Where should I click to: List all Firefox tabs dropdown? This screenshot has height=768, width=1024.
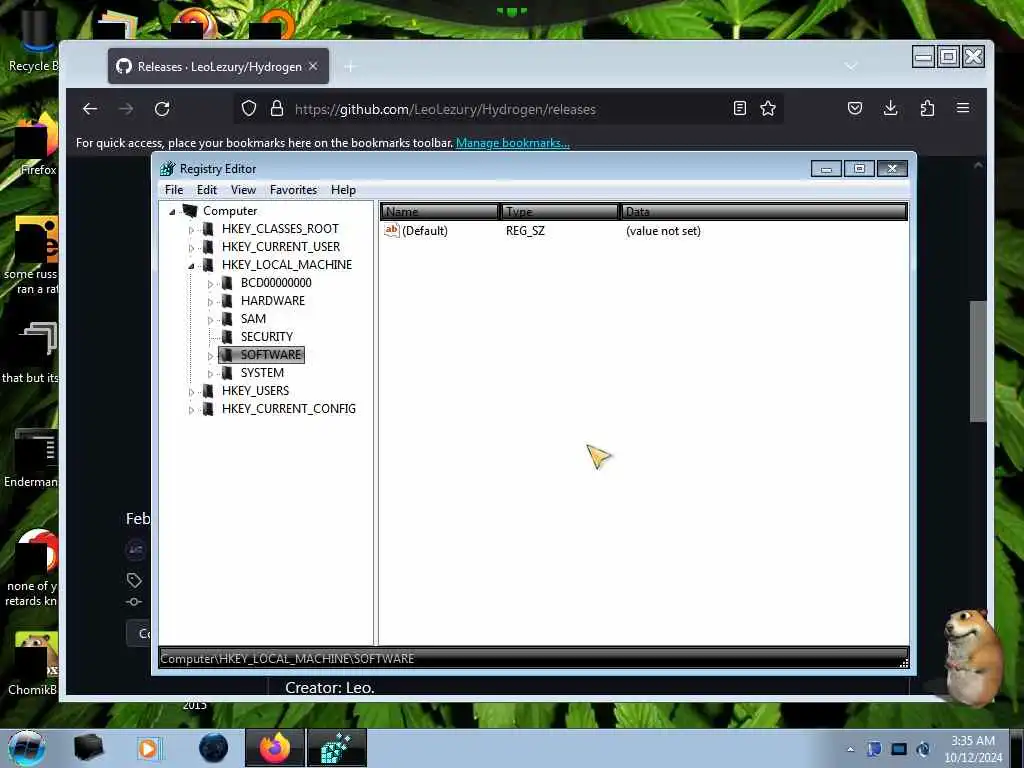click(x=851, y=67)
